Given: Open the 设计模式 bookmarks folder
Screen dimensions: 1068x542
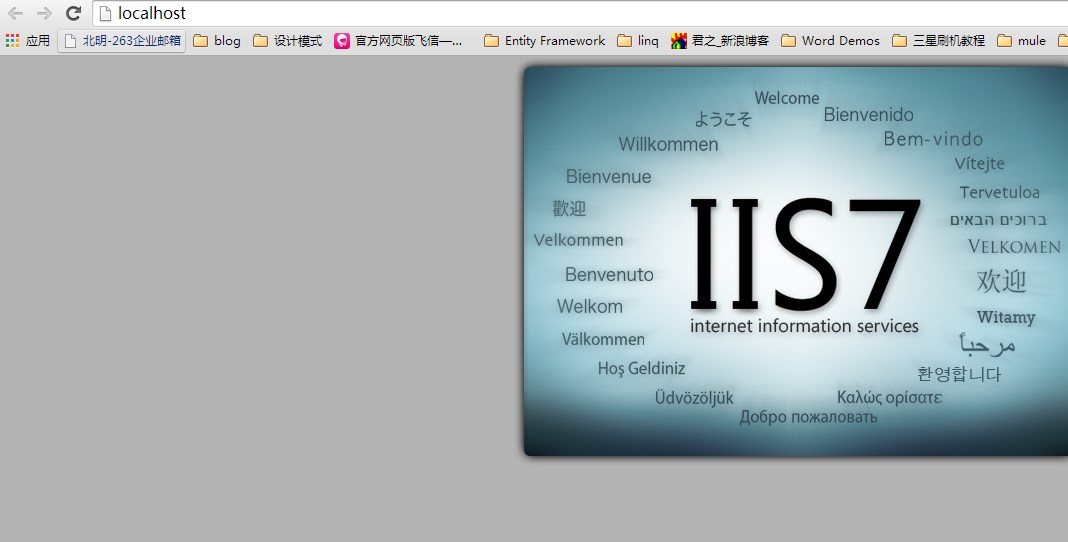Looking at the screenshot, I should coord(287,41).
